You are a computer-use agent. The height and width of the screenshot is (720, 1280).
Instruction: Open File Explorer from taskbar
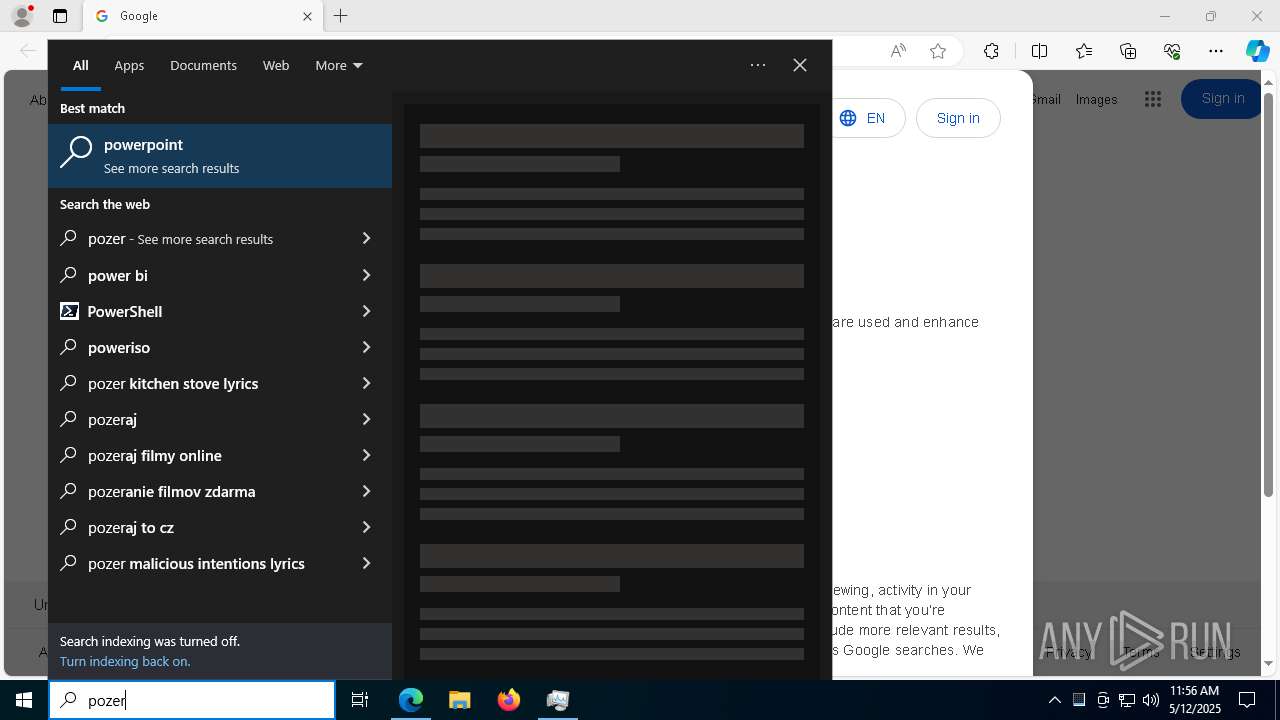tap(460, 700)
